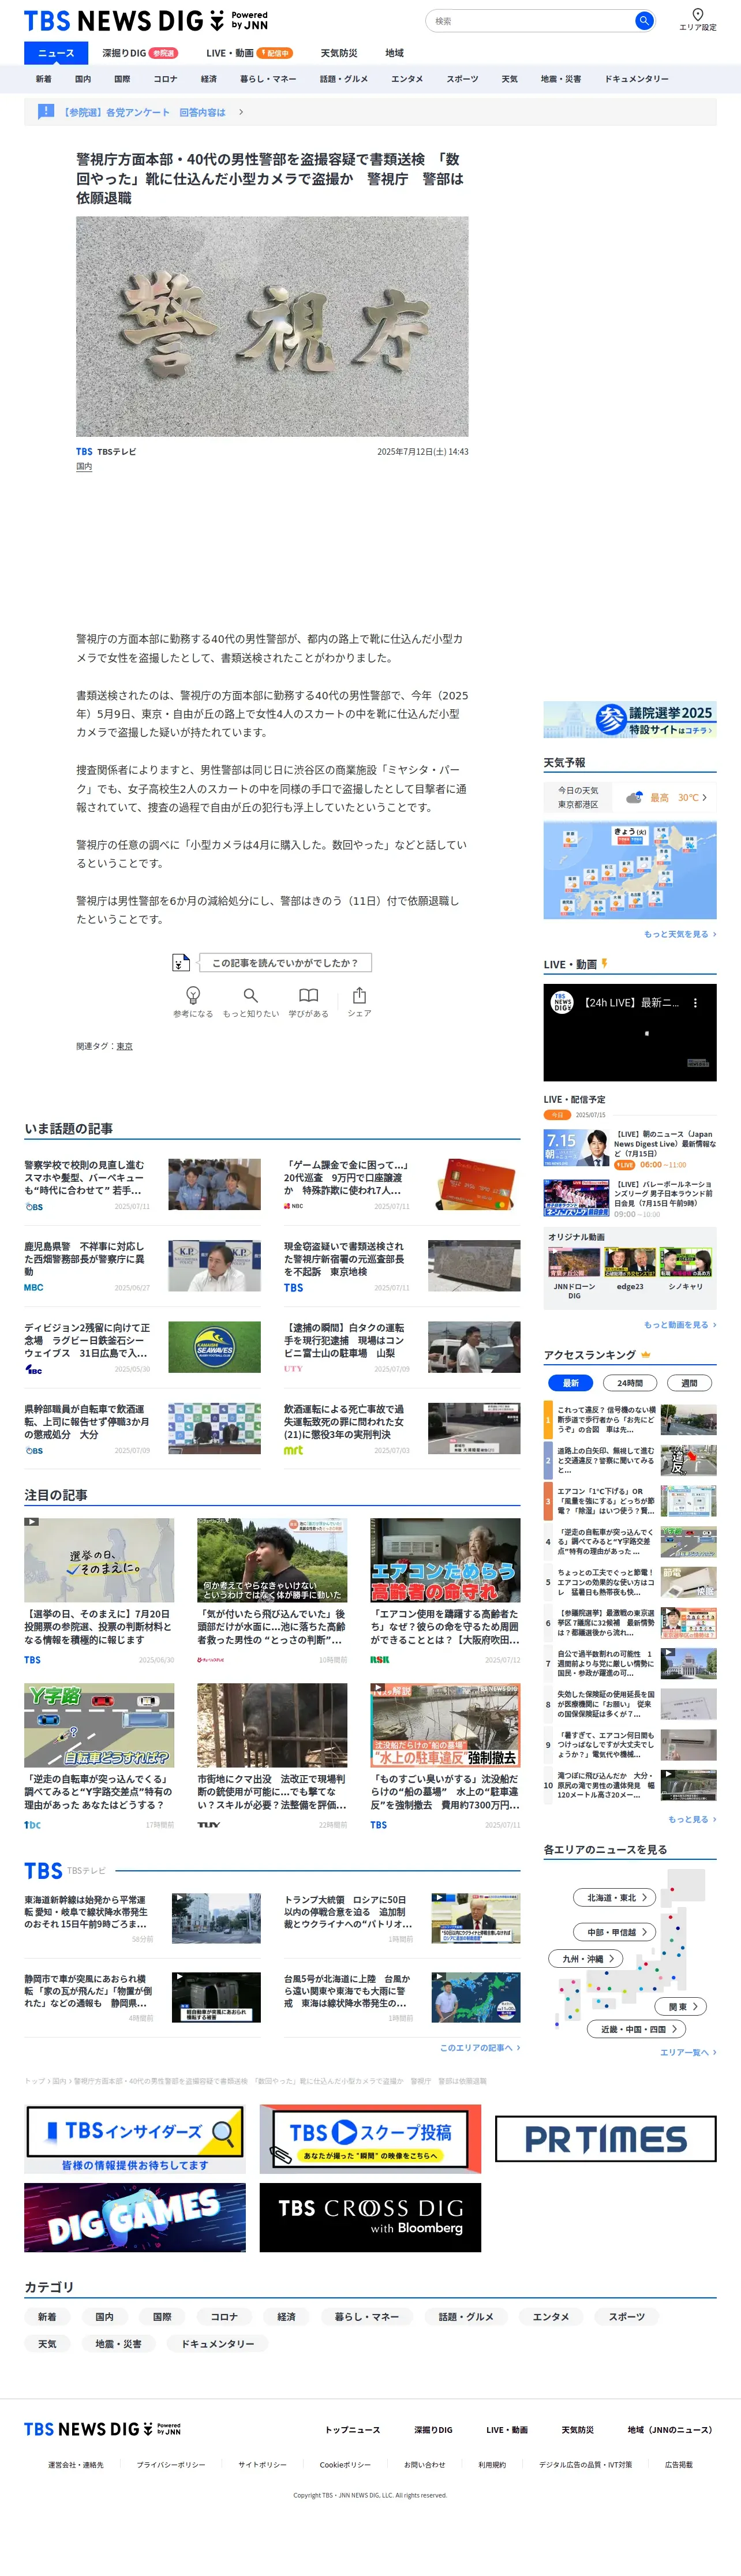Click the TBS NEWS DIG header logo
The width and height of the screenshot is (741, 2576).
pyautogui.click(x=146, y=21)
